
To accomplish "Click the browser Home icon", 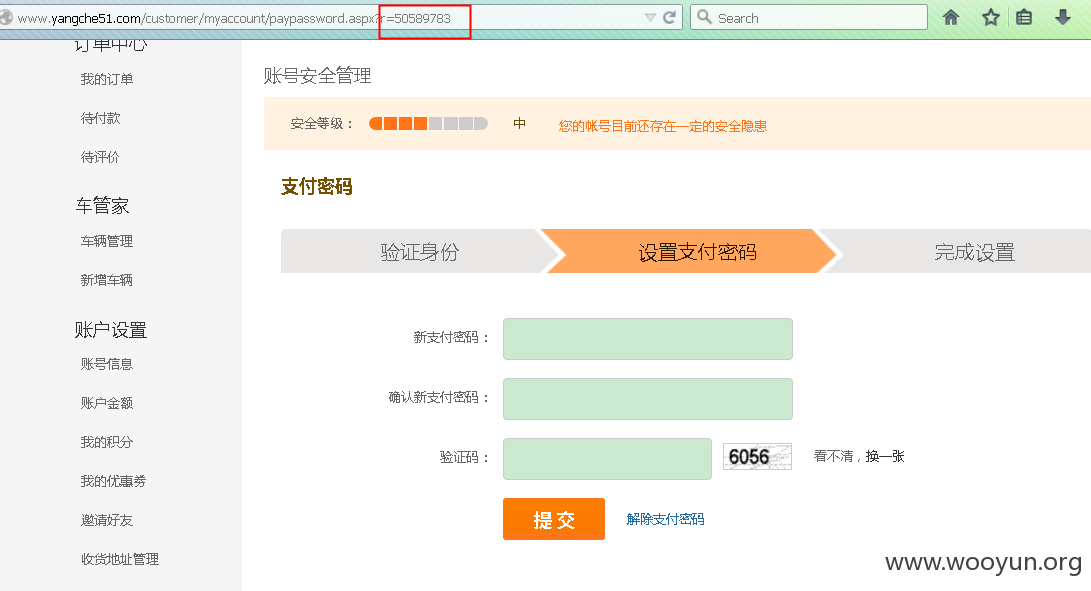I will pos(950,17).
